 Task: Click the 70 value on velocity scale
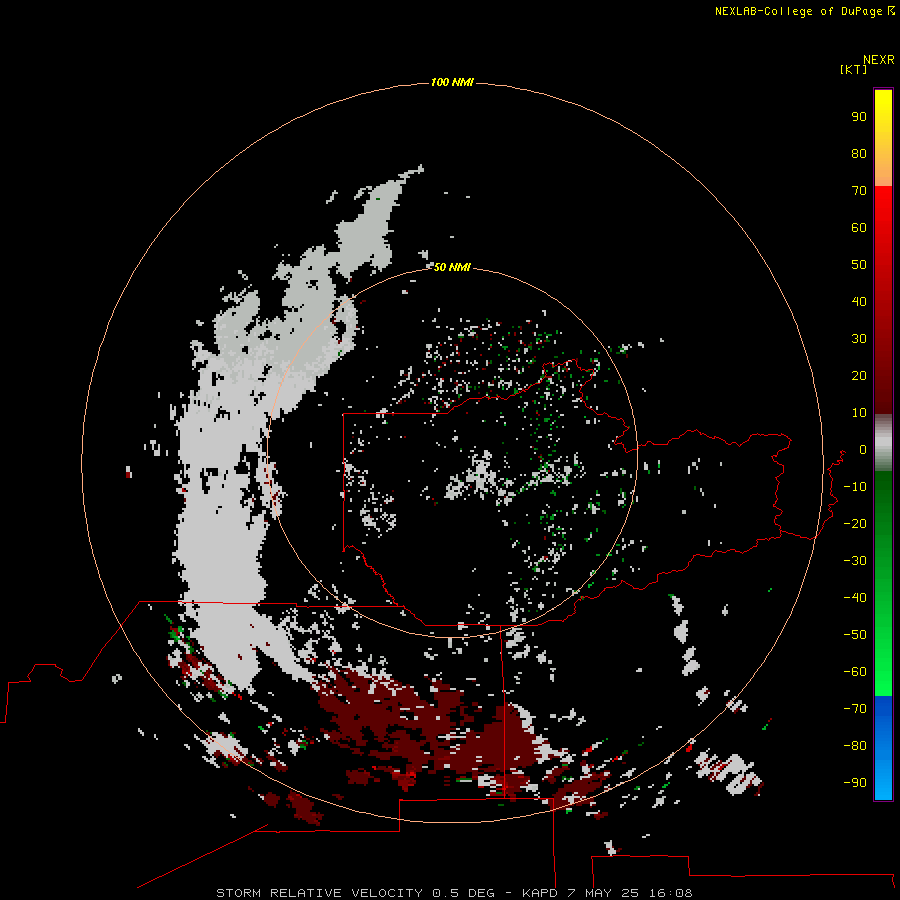[859, 191]
